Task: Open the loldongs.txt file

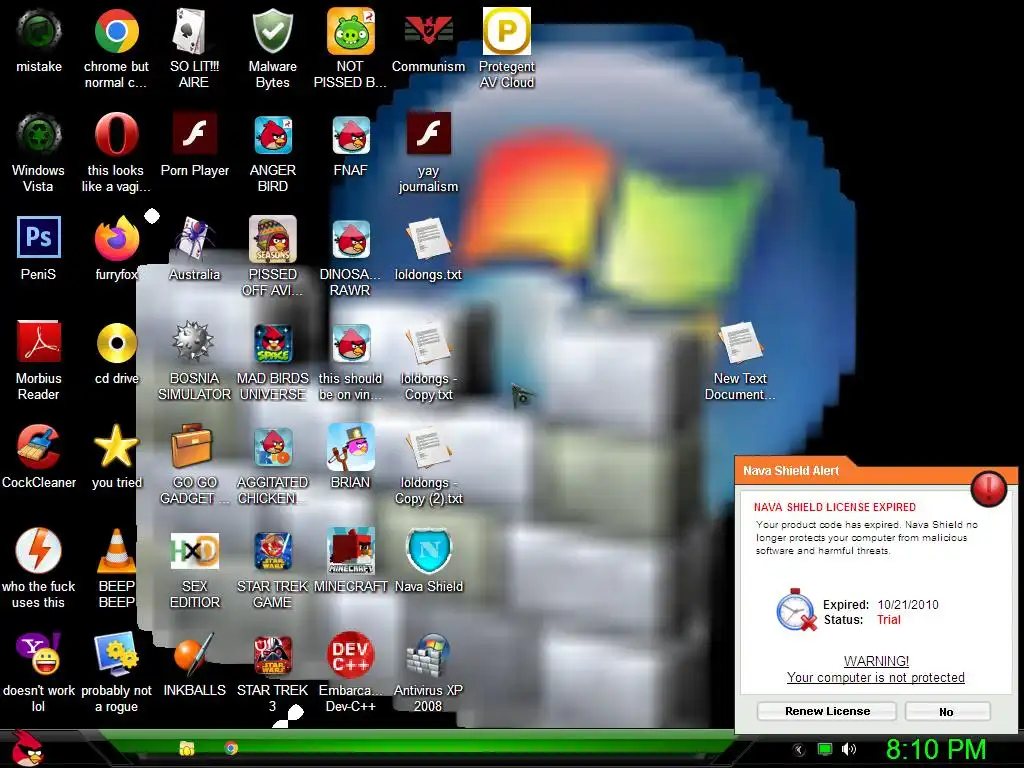Action: pos(428,239)
